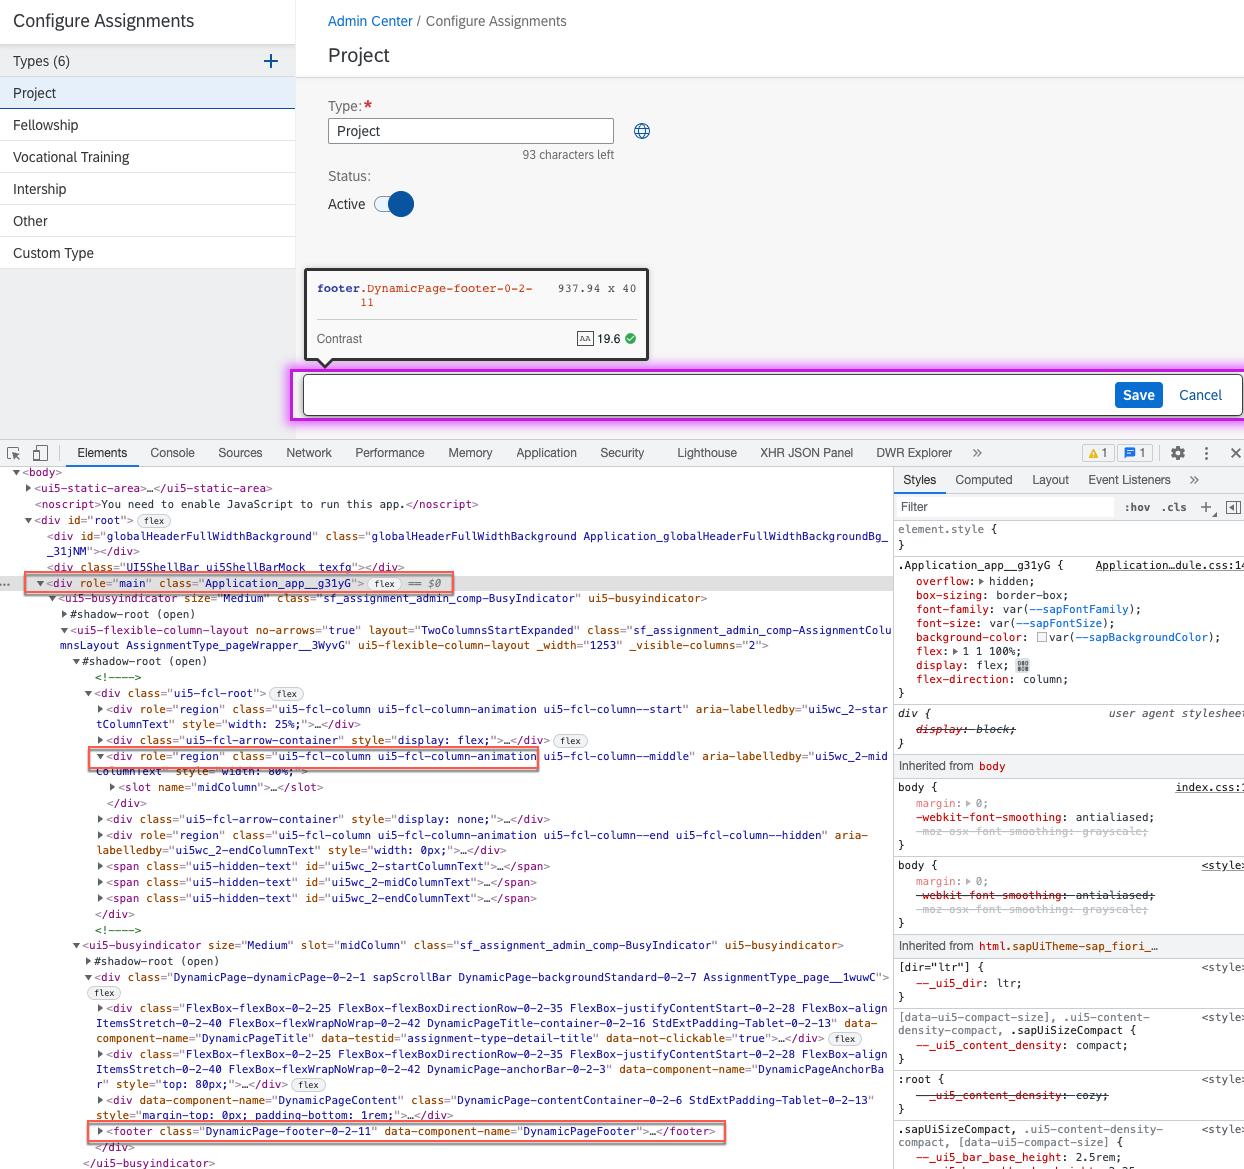Image resolution: width=1244 pixels, height=1169 pixels.
Task: Switch to the Console tab
Action: 172,452
